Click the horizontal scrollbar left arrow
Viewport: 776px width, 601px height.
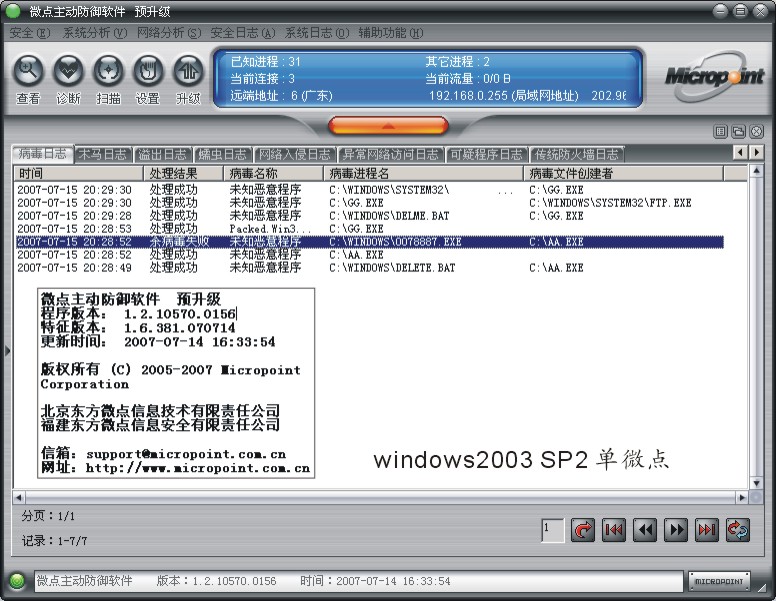19,498
